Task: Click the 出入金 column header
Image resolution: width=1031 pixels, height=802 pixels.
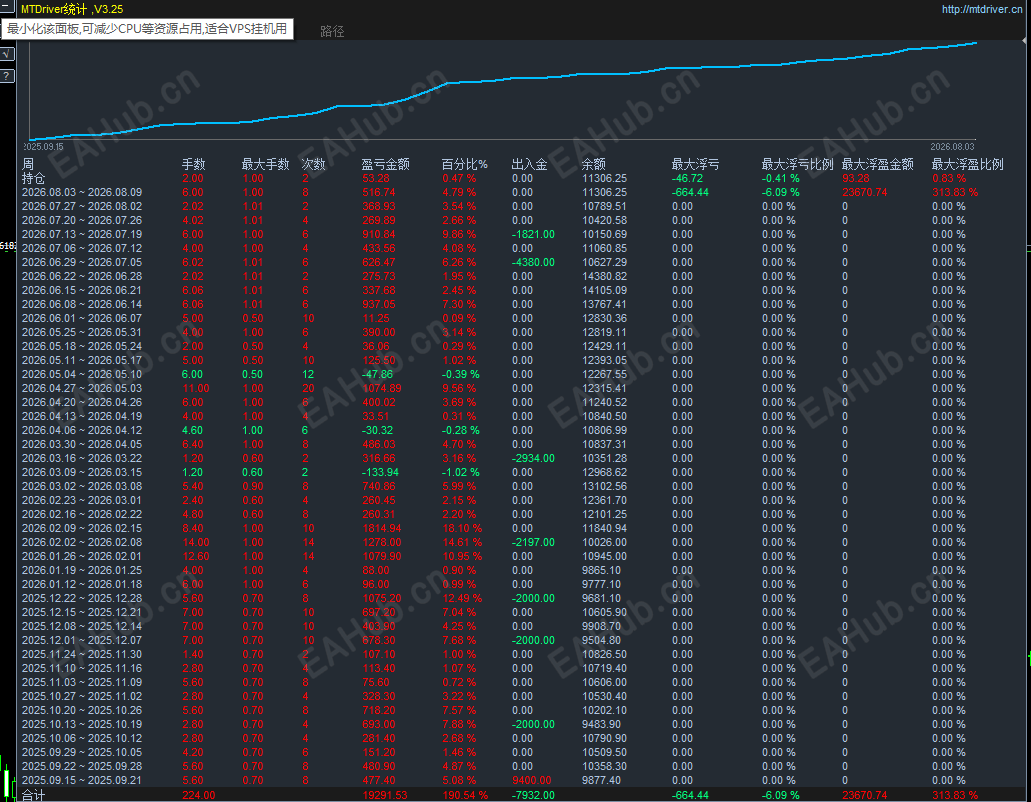Action: pos(529,164)
